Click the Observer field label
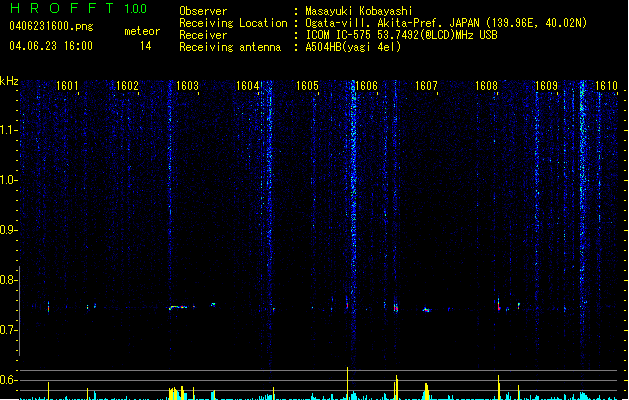The image size is (629, 400). [x=203, y=11]
